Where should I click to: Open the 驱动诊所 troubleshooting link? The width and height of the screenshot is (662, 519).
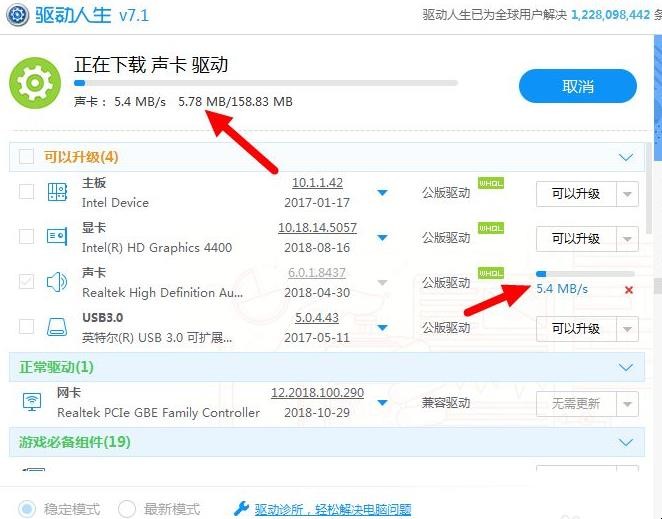click(333, 510)
